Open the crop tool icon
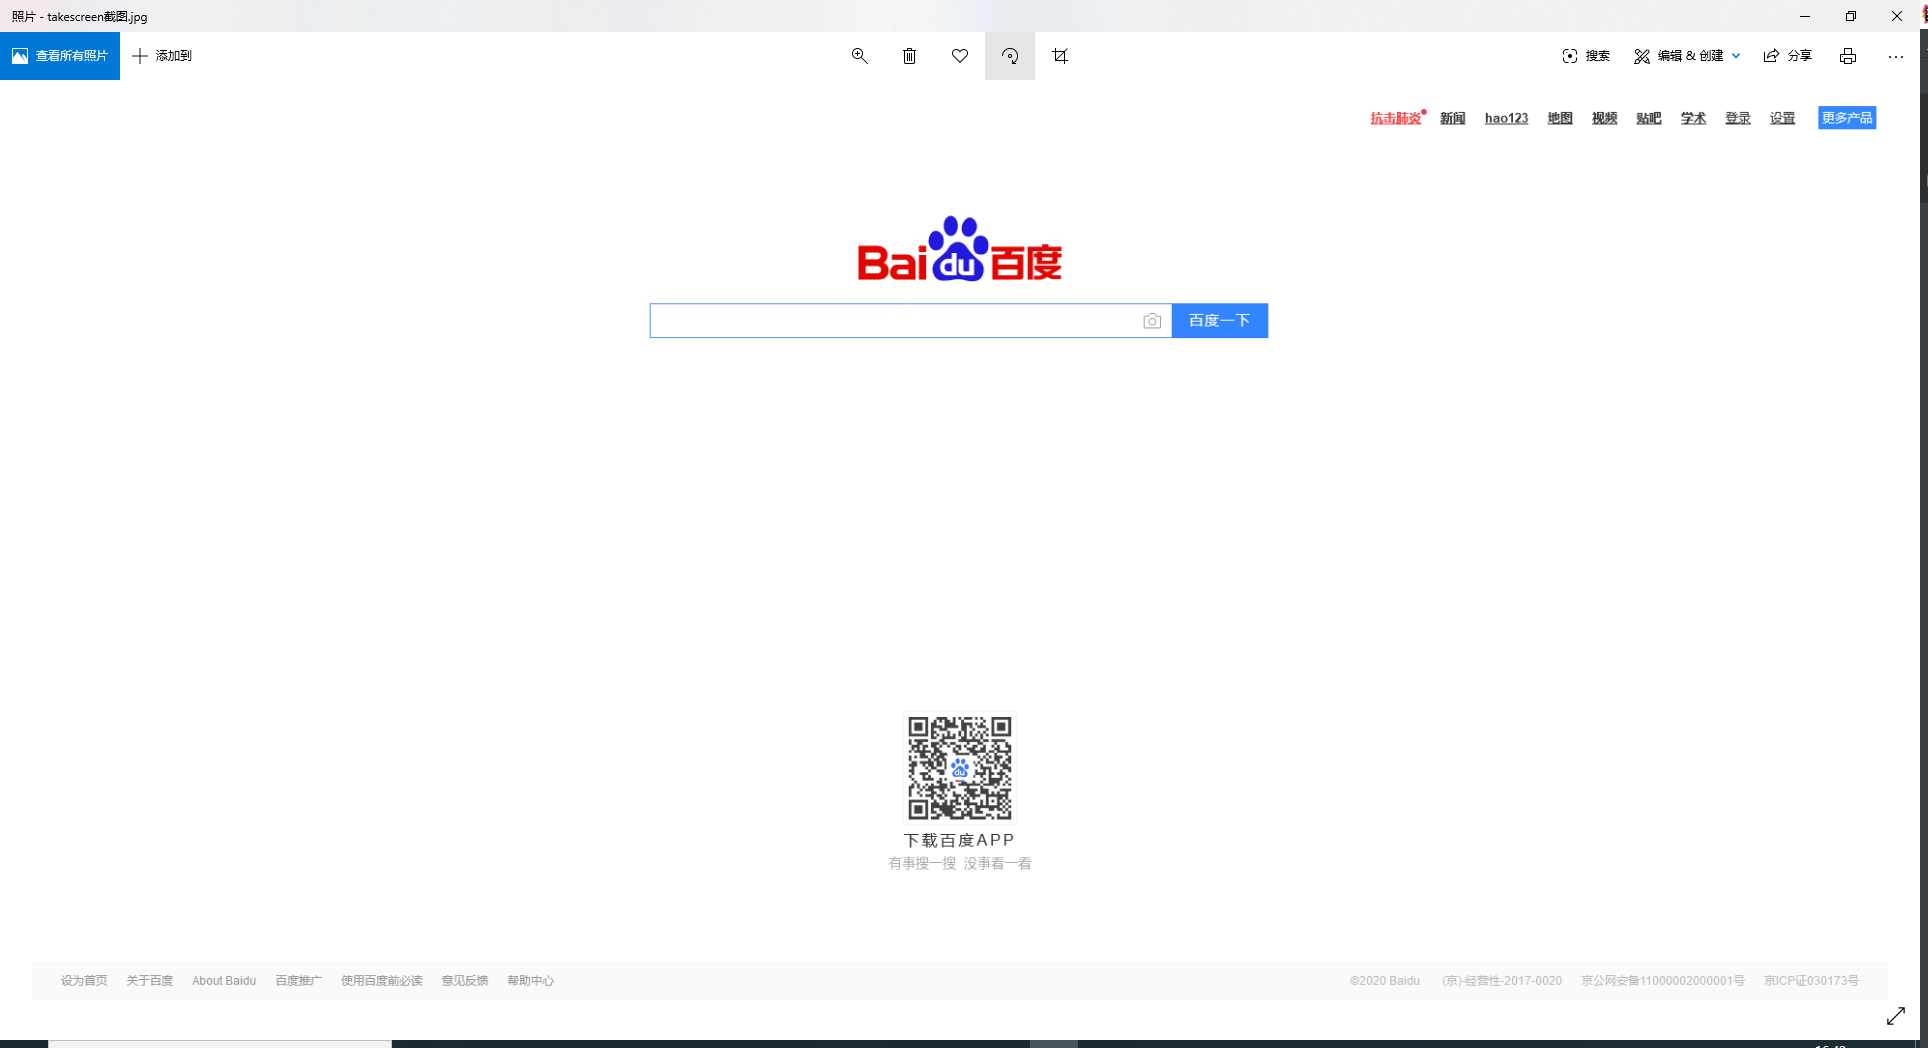This screenshot has width=1928, height=1048. [1060, 56]
